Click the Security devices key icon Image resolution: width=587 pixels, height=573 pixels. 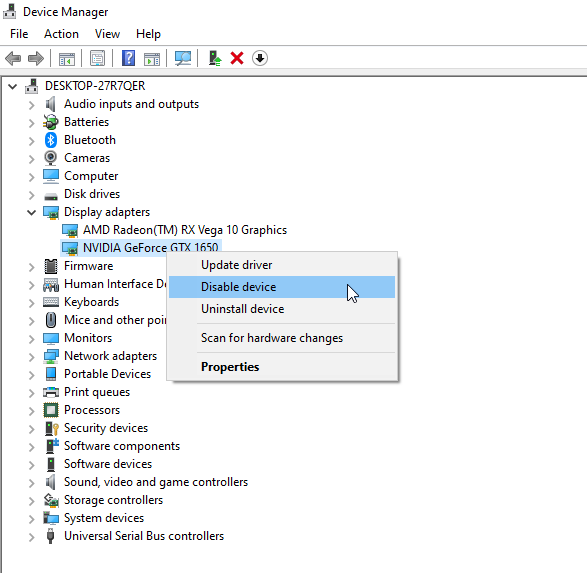pos(52,428)
